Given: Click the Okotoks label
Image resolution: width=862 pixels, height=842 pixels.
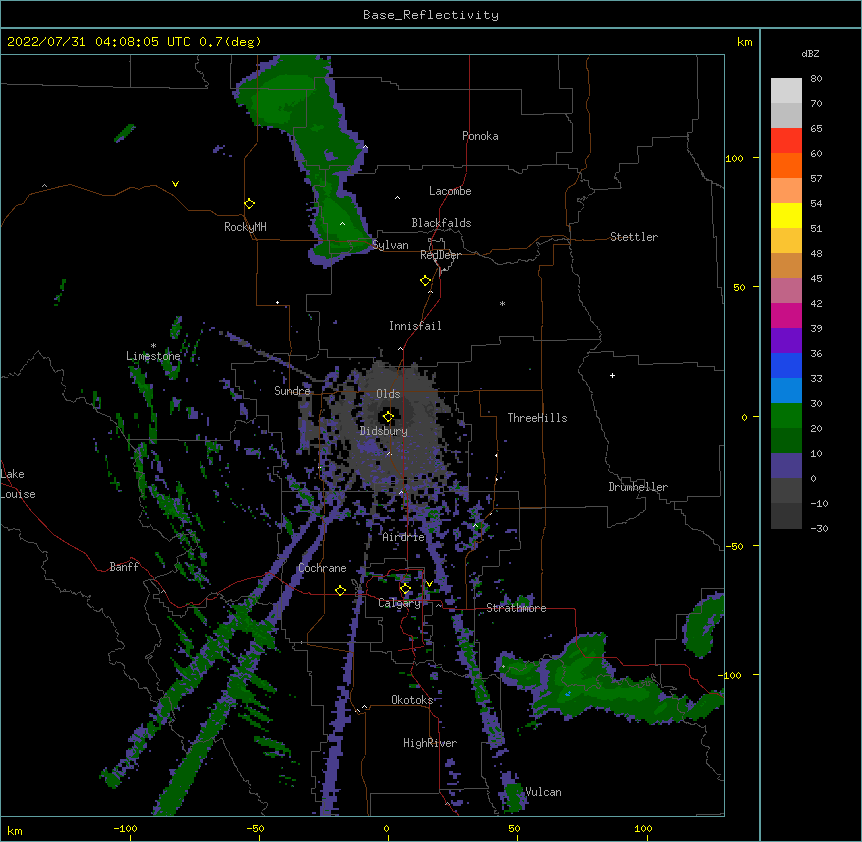Looking at the screenshot, I should pos(412,700).
